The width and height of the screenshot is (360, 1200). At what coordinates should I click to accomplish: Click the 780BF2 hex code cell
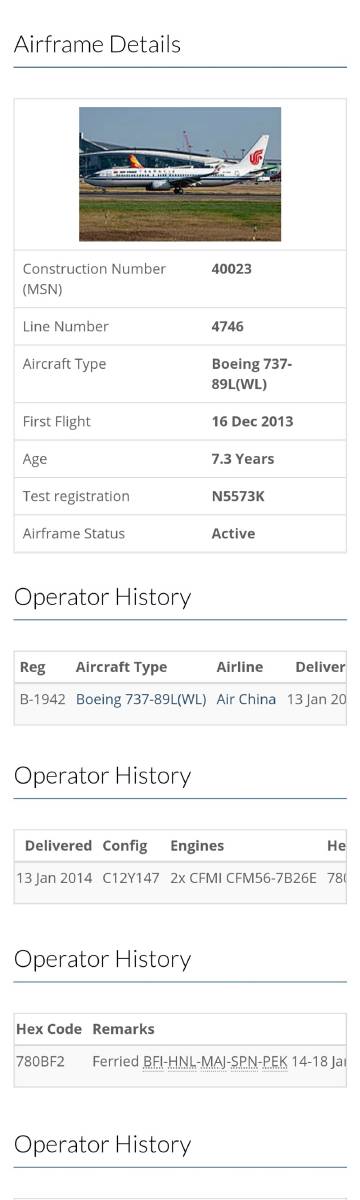click(41, 1061)
